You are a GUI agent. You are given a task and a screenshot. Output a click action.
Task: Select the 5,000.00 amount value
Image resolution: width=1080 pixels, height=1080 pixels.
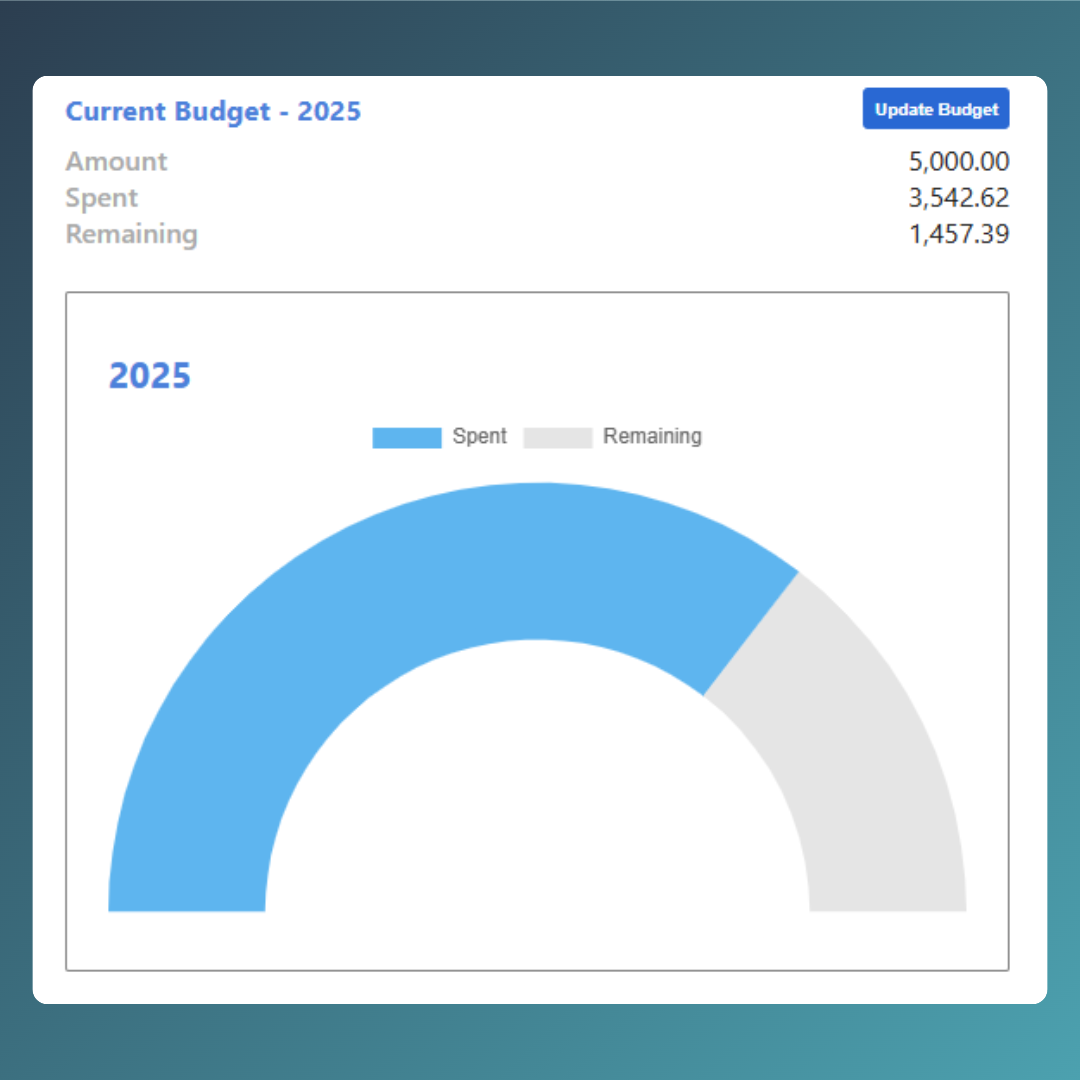point(959,161)
